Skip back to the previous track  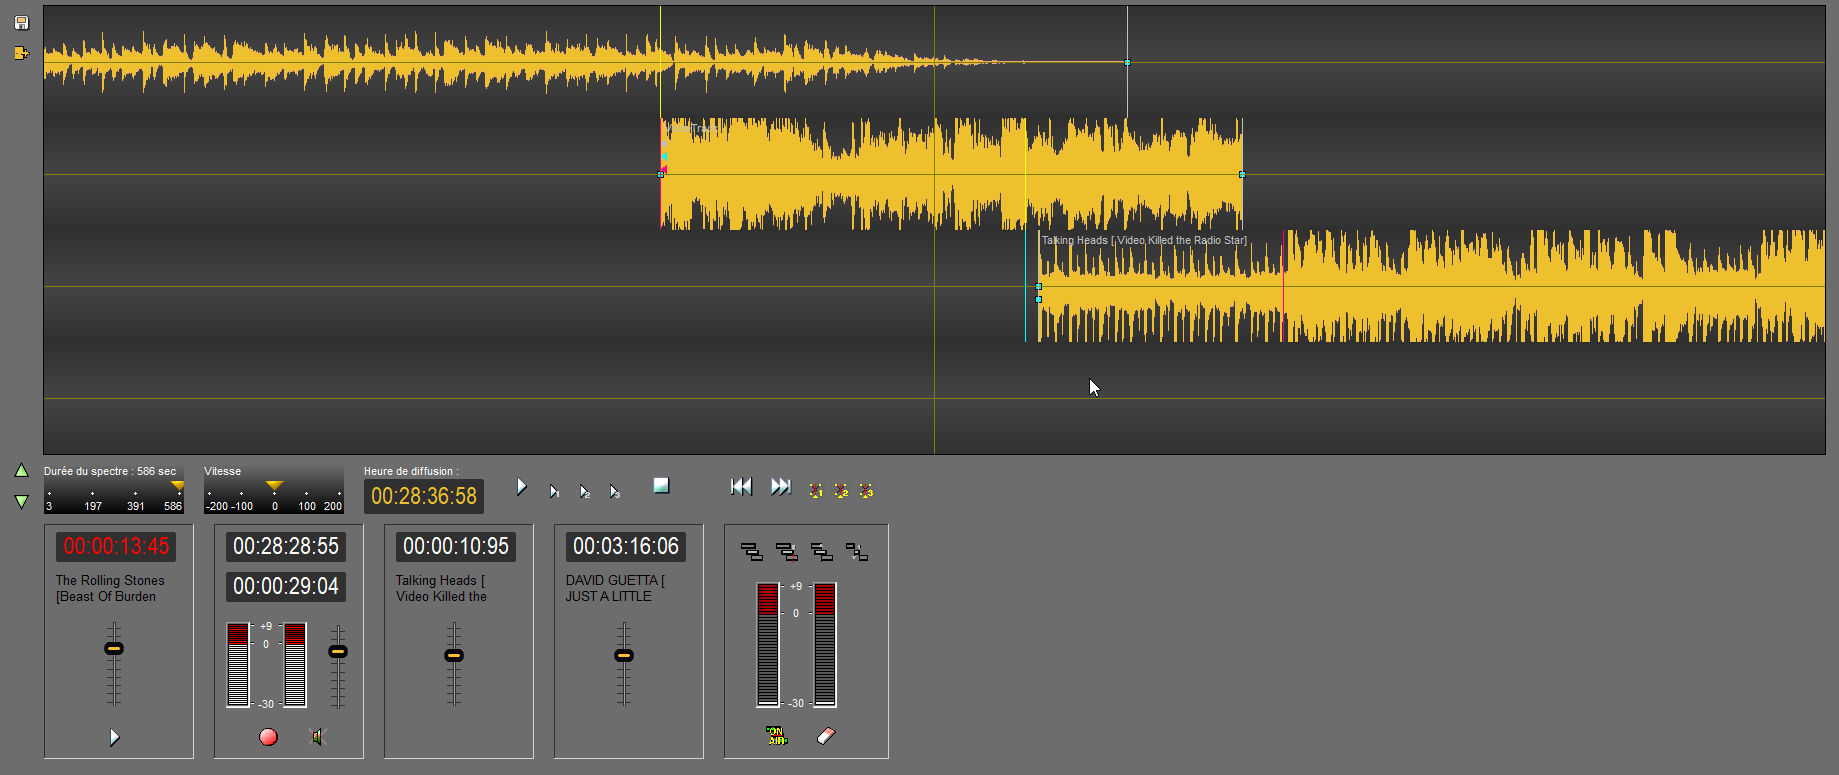[x=741, y=486]
